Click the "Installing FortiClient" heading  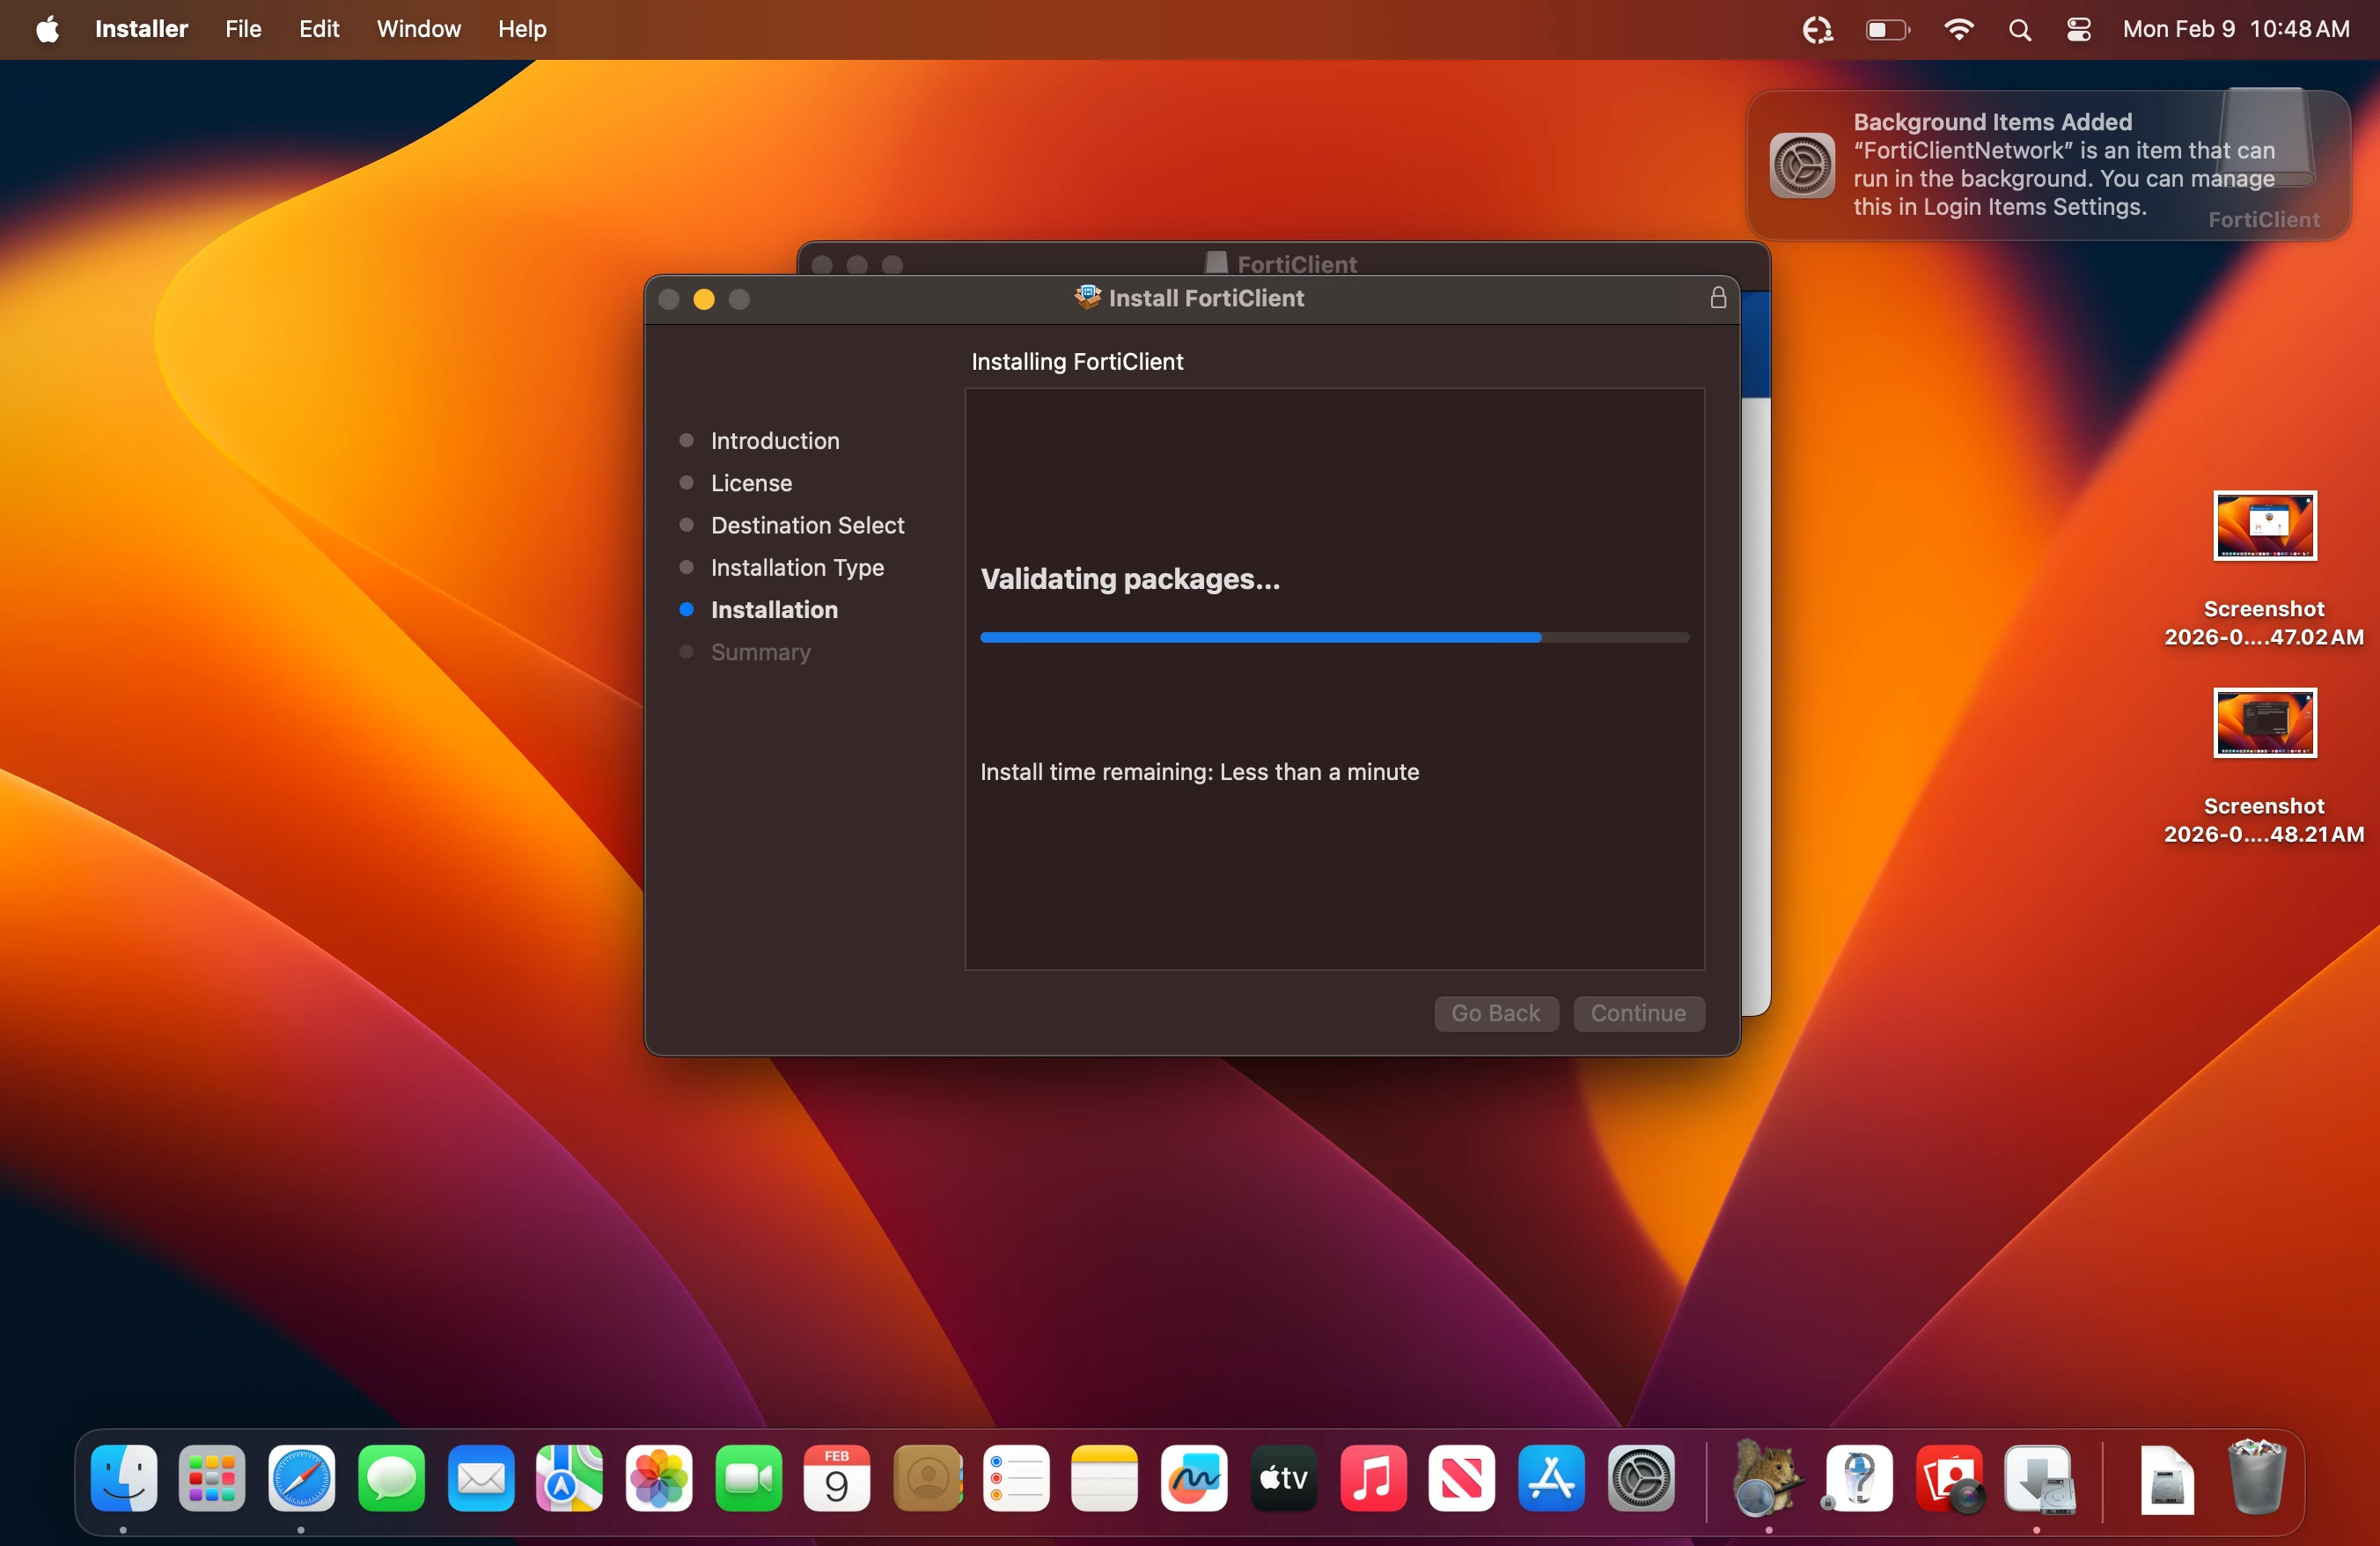pyautogui.click(x=1077, y=362)
